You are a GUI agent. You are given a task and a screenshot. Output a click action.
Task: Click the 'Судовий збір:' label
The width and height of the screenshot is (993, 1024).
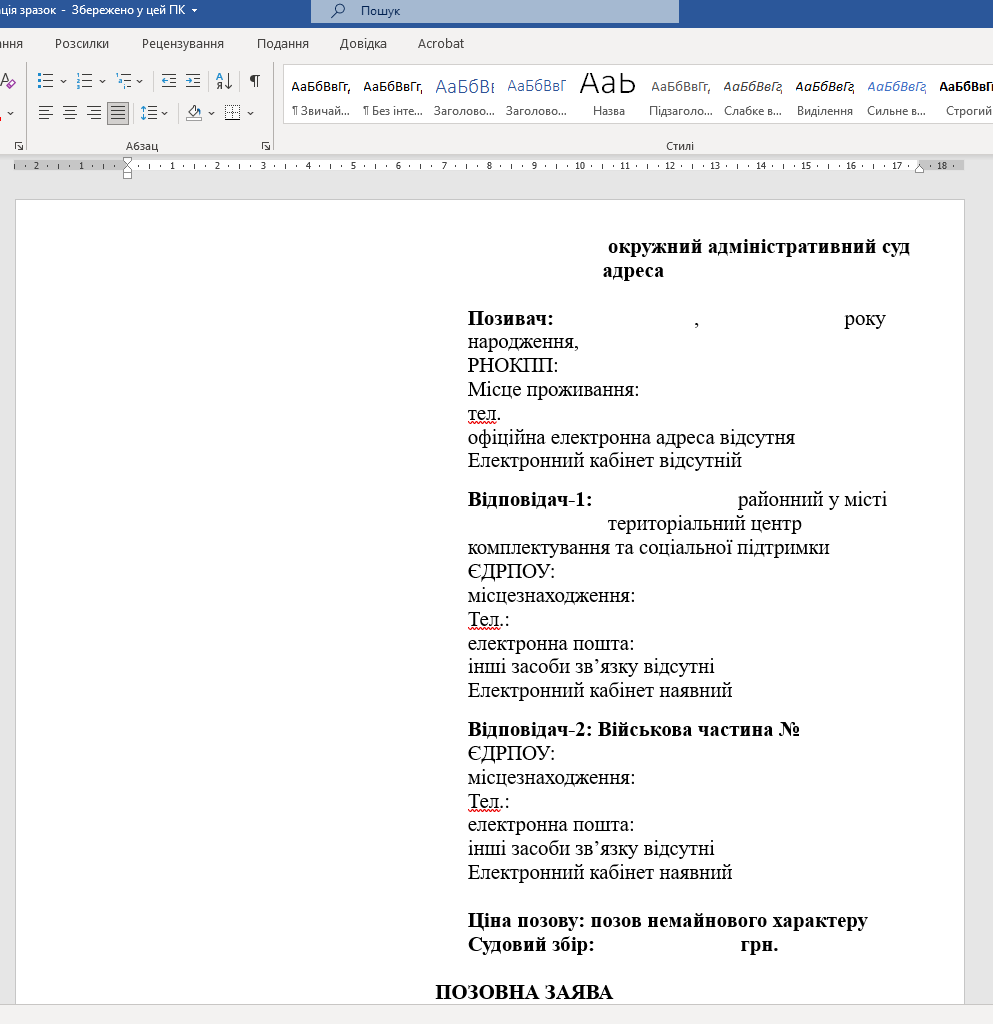pyautogui.click(x=531, y=945)
